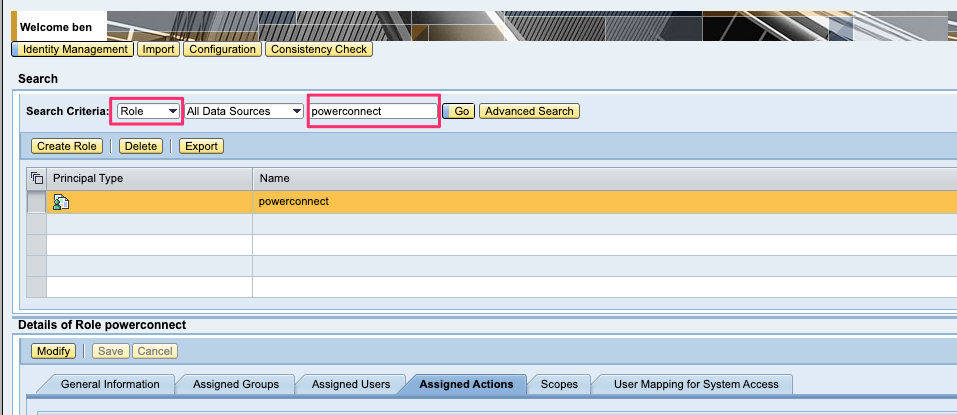Open Advanced Search
Image resolution: width=957 pixels, height=415 pixels.
point(529,111)
